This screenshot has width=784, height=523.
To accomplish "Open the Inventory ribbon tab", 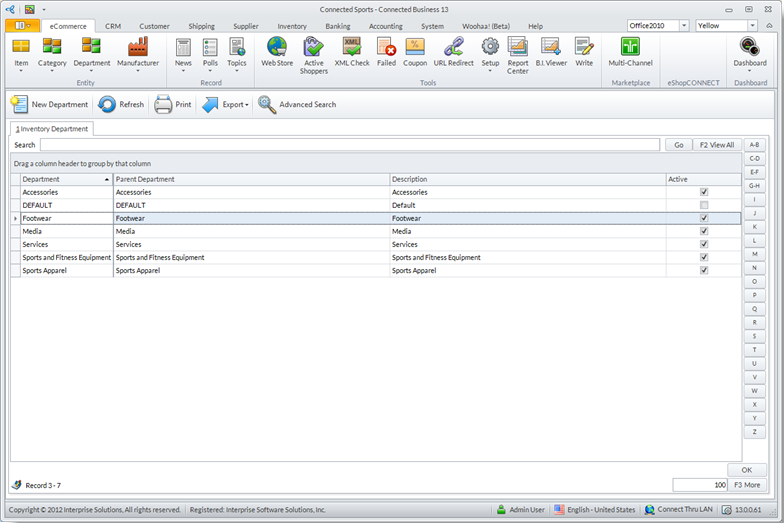I will (292, 26).
